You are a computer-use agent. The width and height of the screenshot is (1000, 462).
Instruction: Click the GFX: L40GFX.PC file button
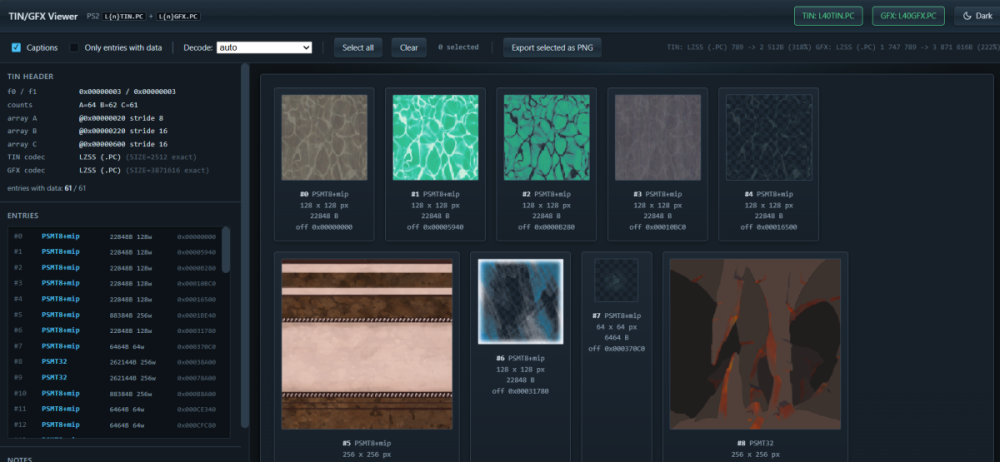(908, 16)
